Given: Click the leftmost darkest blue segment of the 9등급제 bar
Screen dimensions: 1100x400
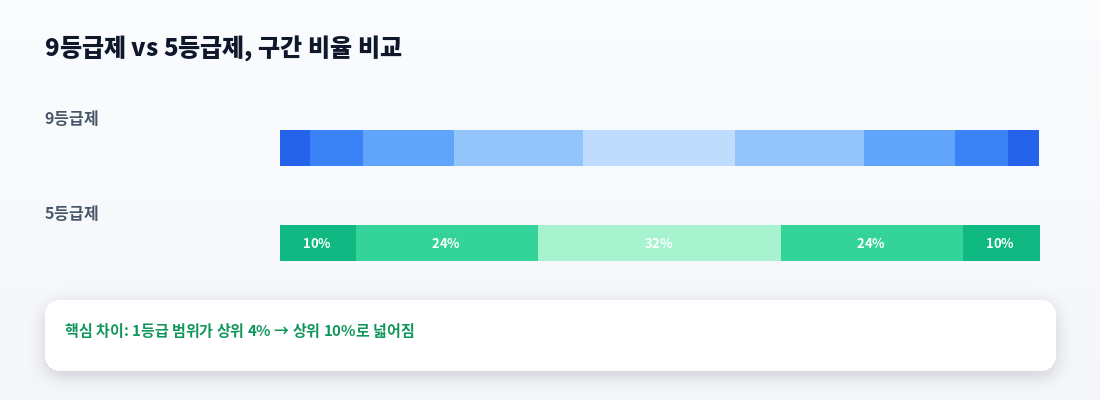Looking at the screenshot, I should pyautogui.click(x=295, y=148).
